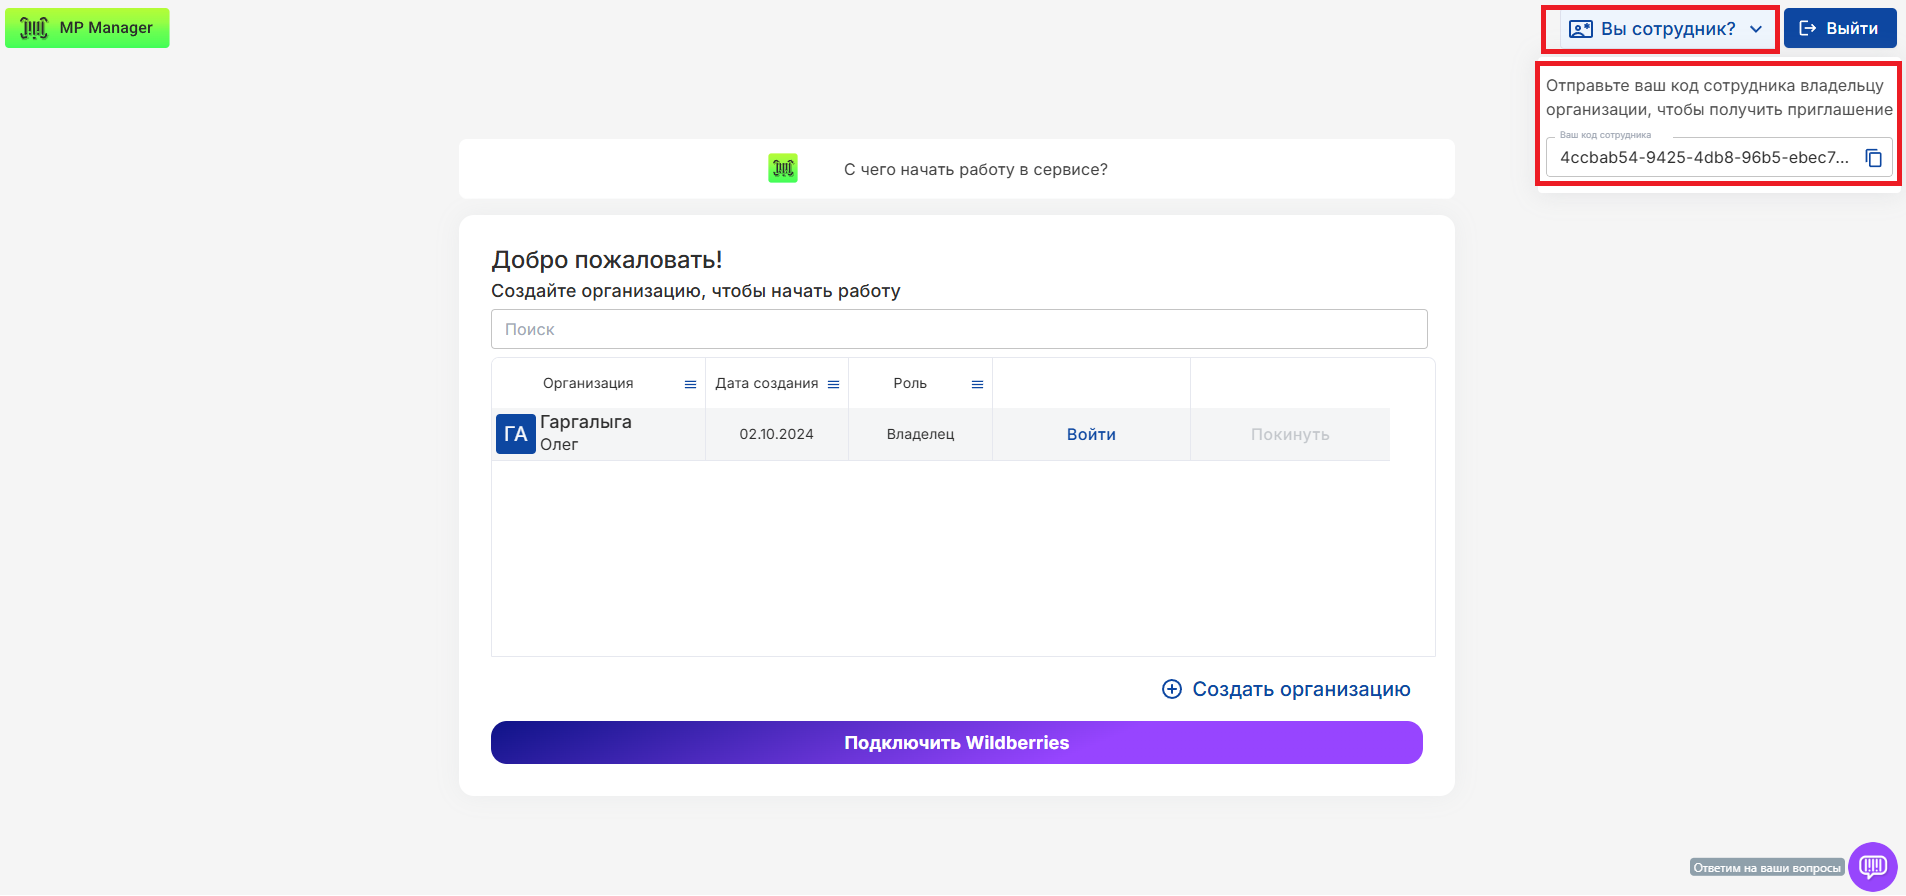The height and width of the screenshot is (896, 1906).
Task: Sort by the Организация column header
Action: coord(588,384)
